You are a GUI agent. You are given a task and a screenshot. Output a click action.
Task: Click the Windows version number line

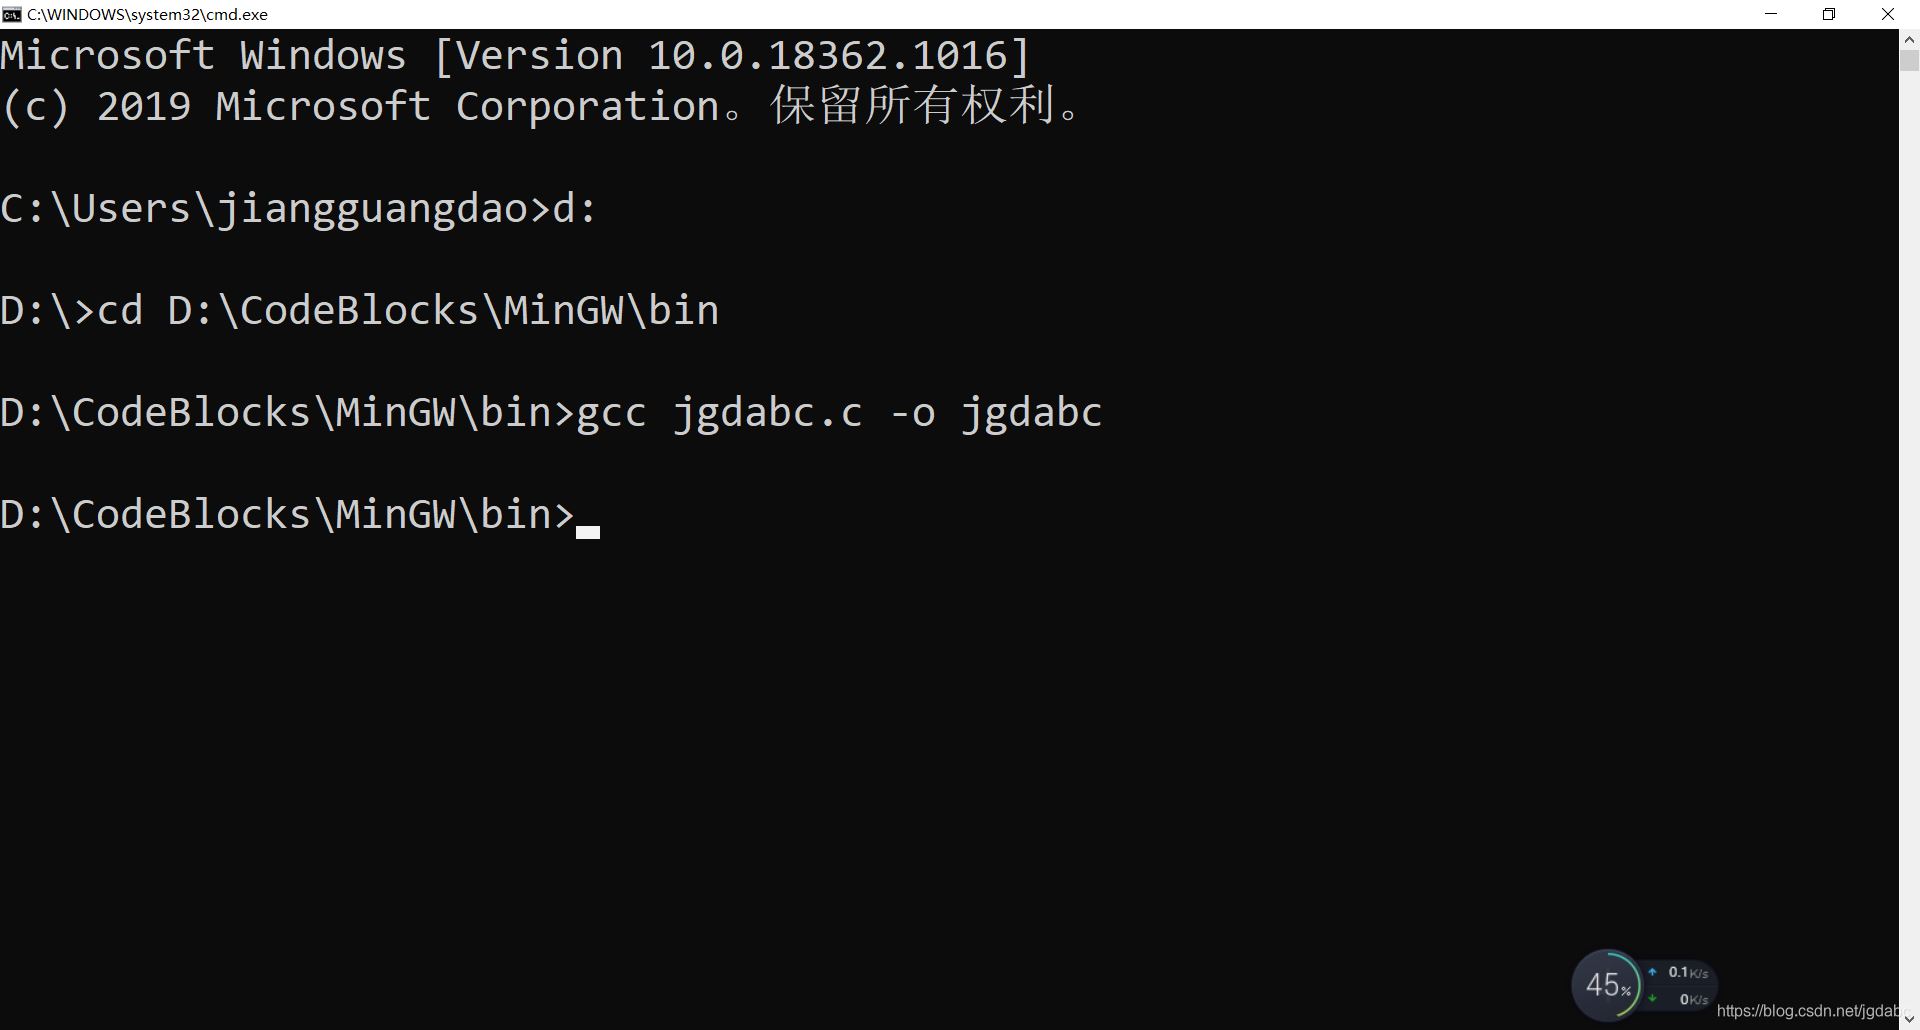click(x=515, y=56)
